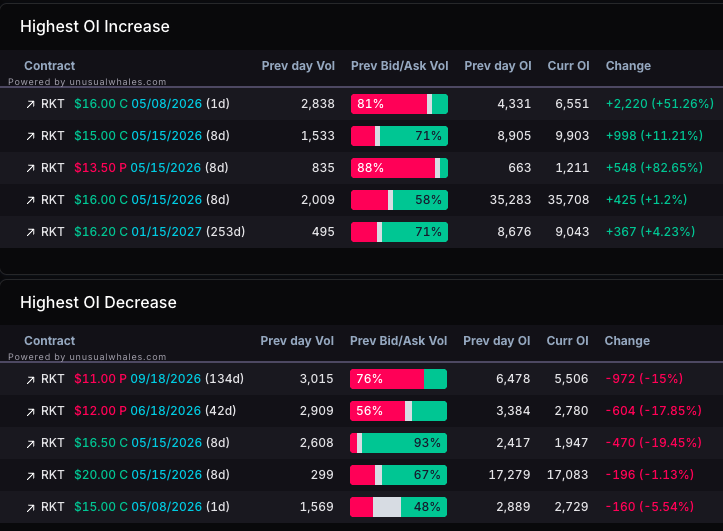Open arrow icon for RKT $16.50 C 05/15/2026
The image size is (723, 531).
pos(30,444)
